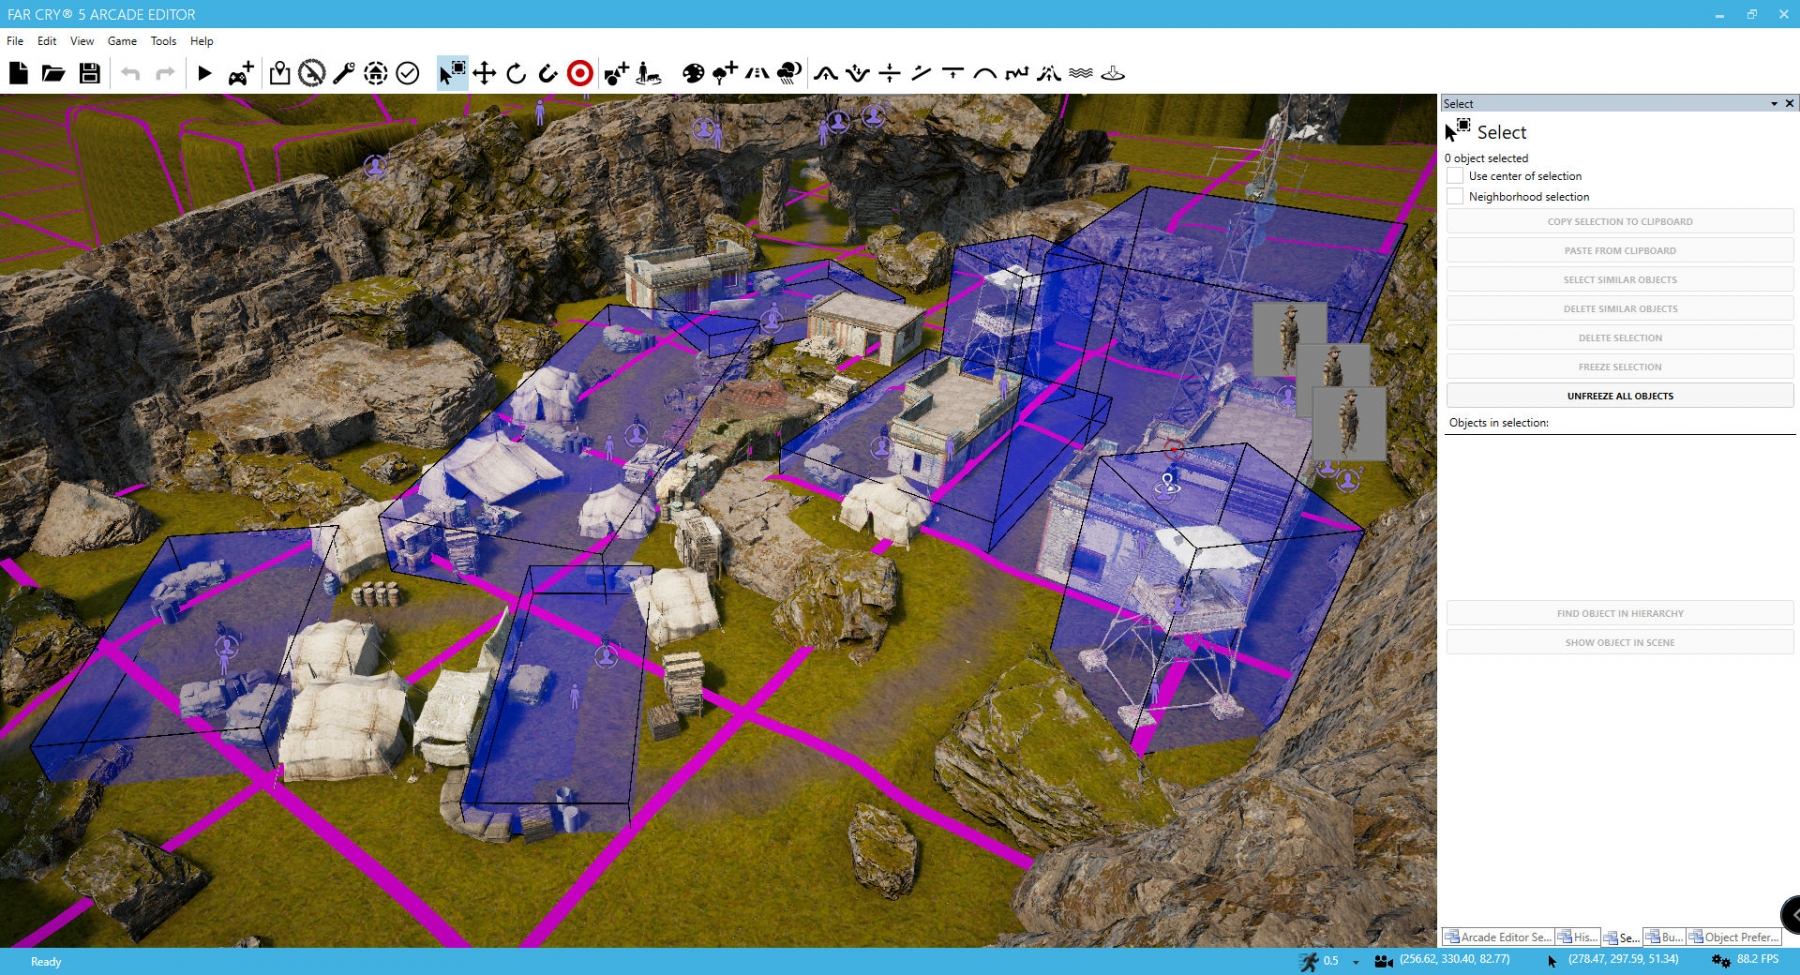Click the Save floppy disk icon

pos(90,73)
